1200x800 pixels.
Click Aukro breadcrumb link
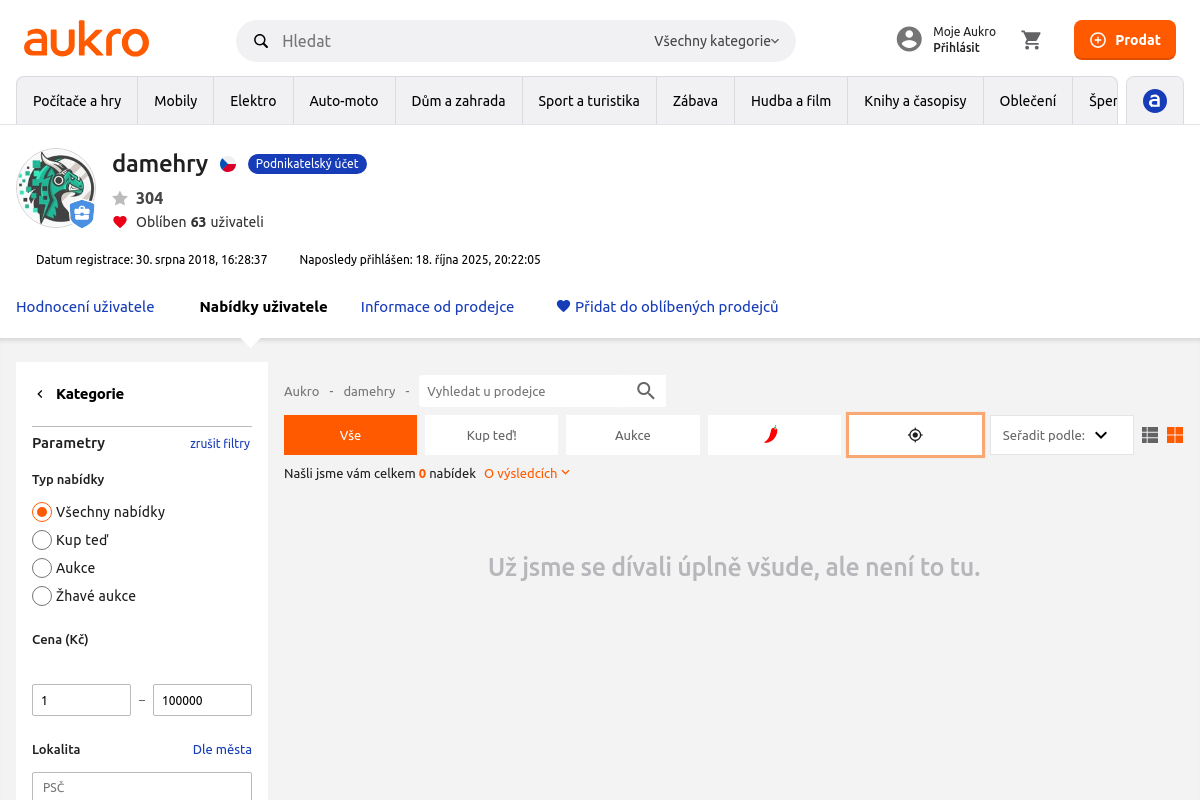(x=302, y=391)
